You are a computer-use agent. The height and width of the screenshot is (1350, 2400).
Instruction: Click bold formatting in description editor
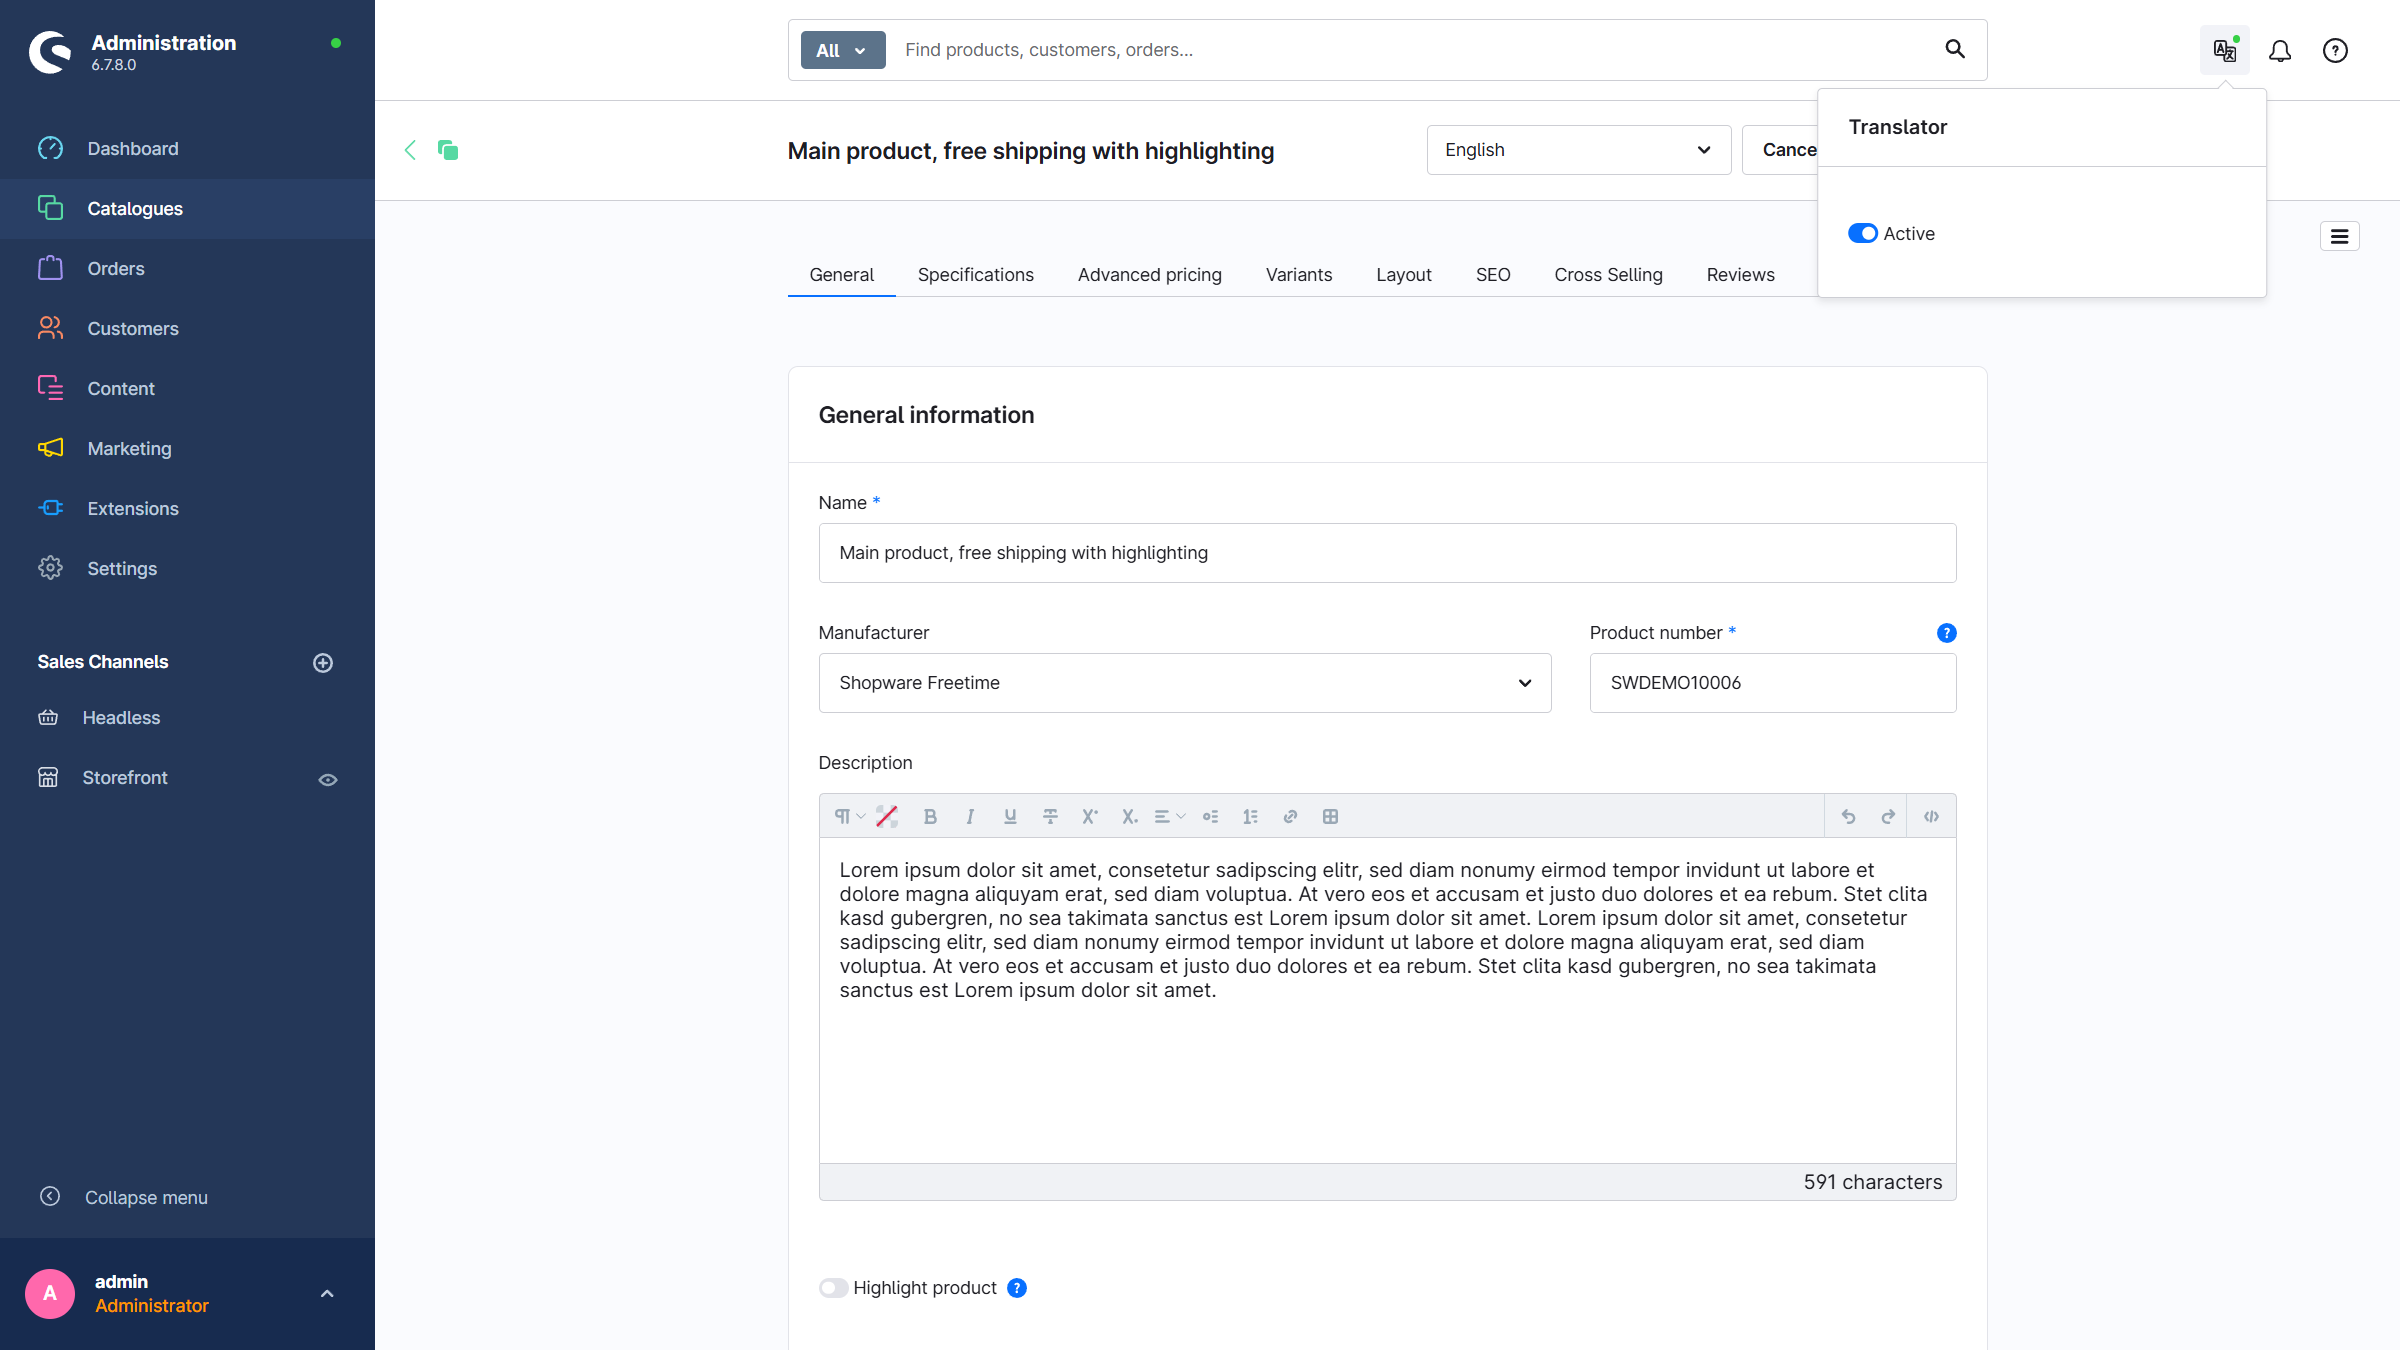tap(930, 817)
